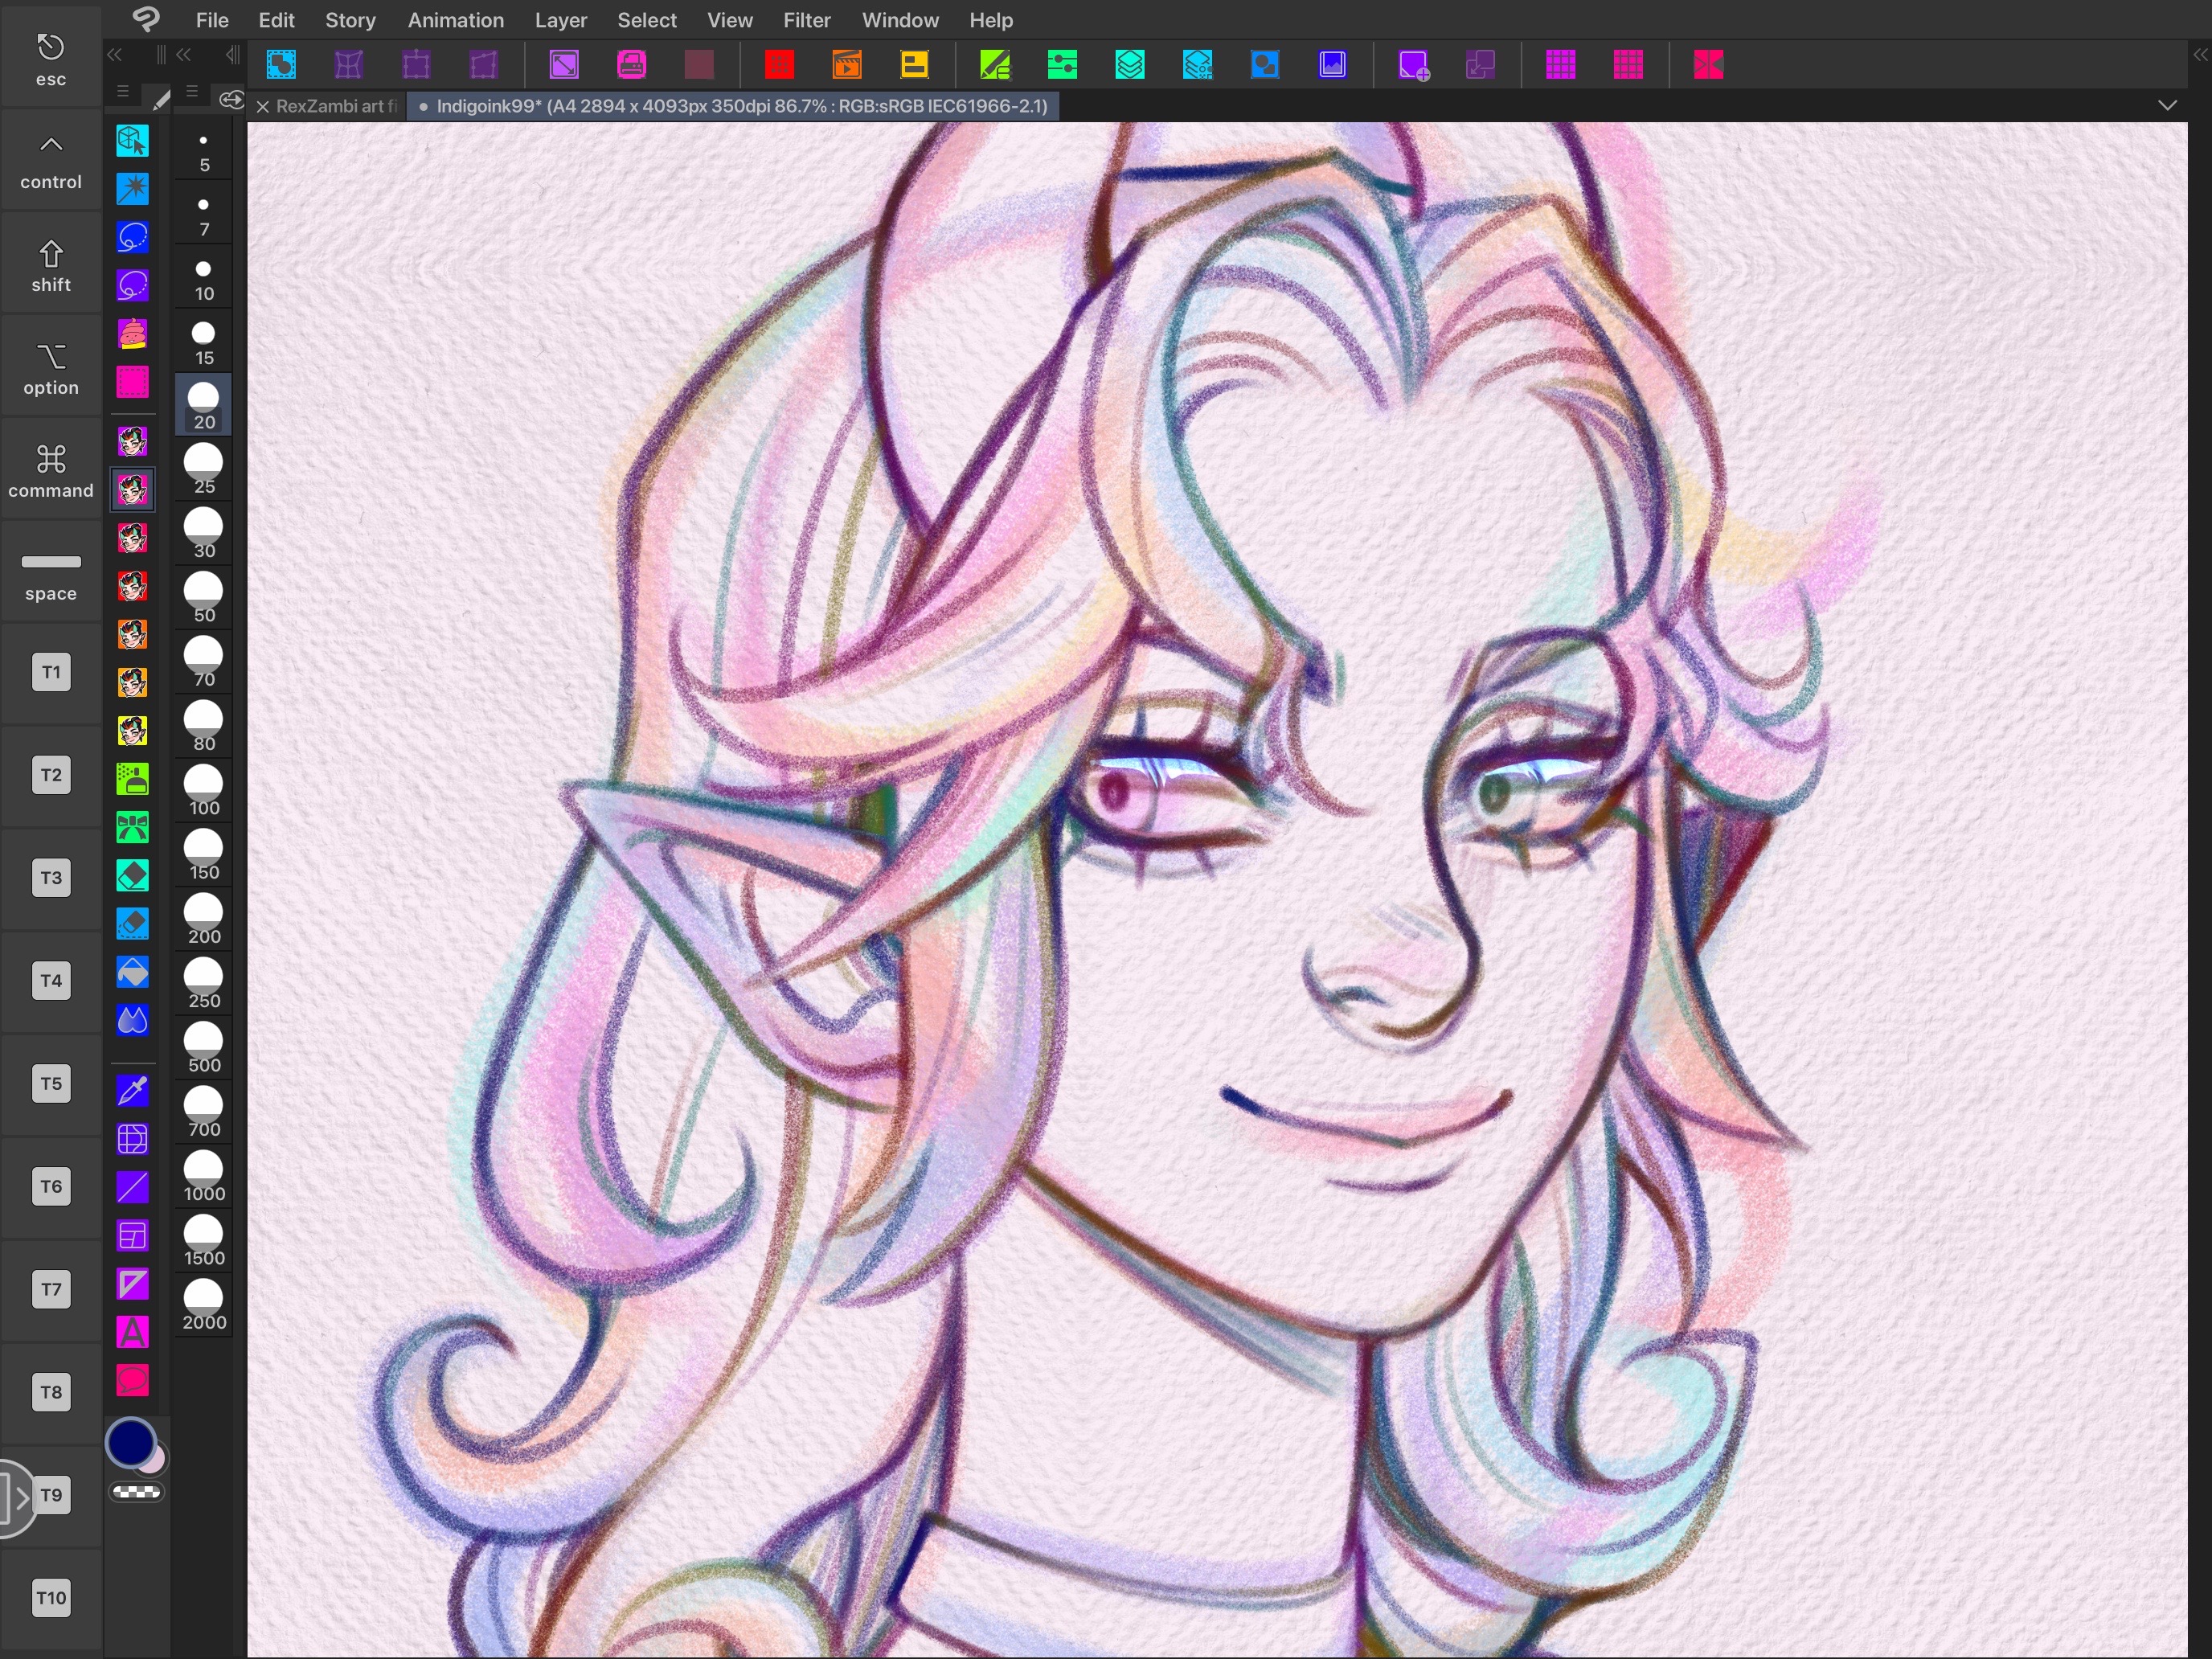Select the Eyedropper tool
This screenshot has width=2212, height=1659.
coord(132,1091)
